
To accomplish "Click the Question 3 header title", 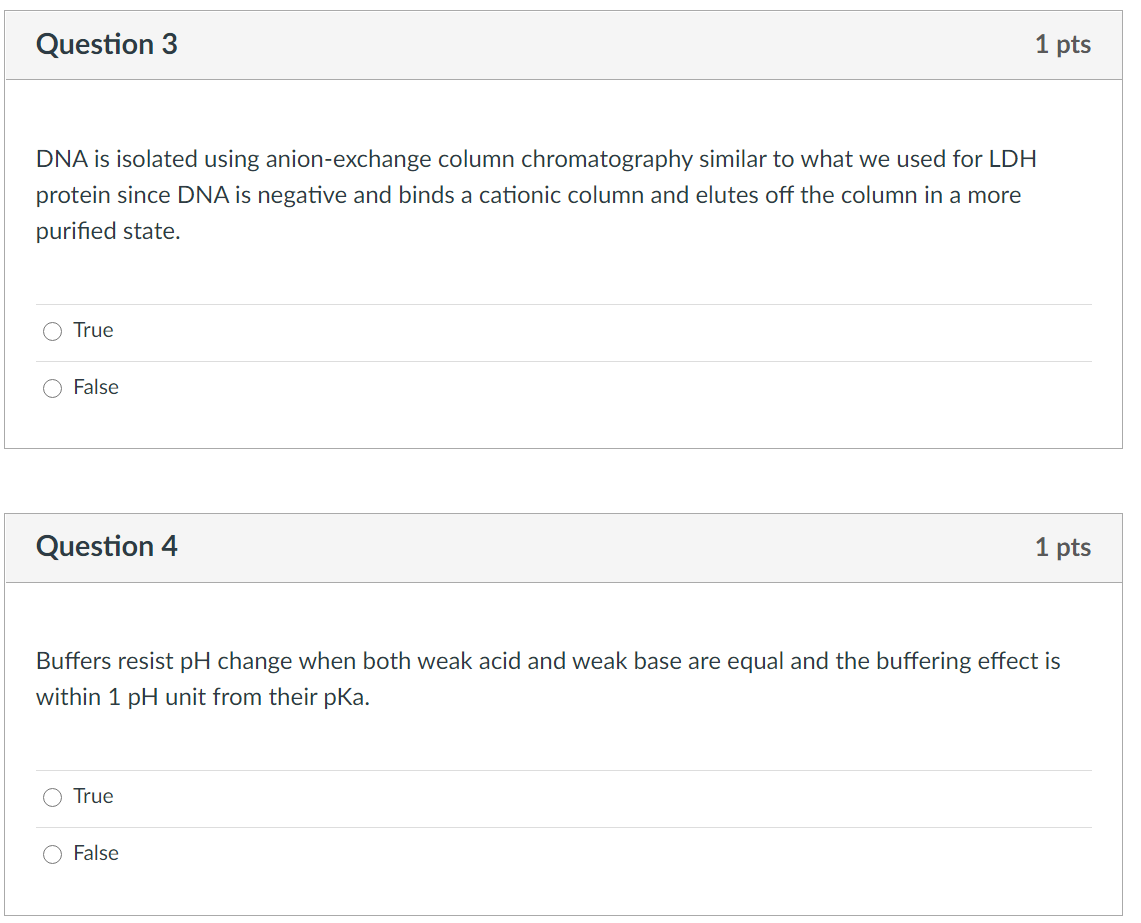I will 106,44.
